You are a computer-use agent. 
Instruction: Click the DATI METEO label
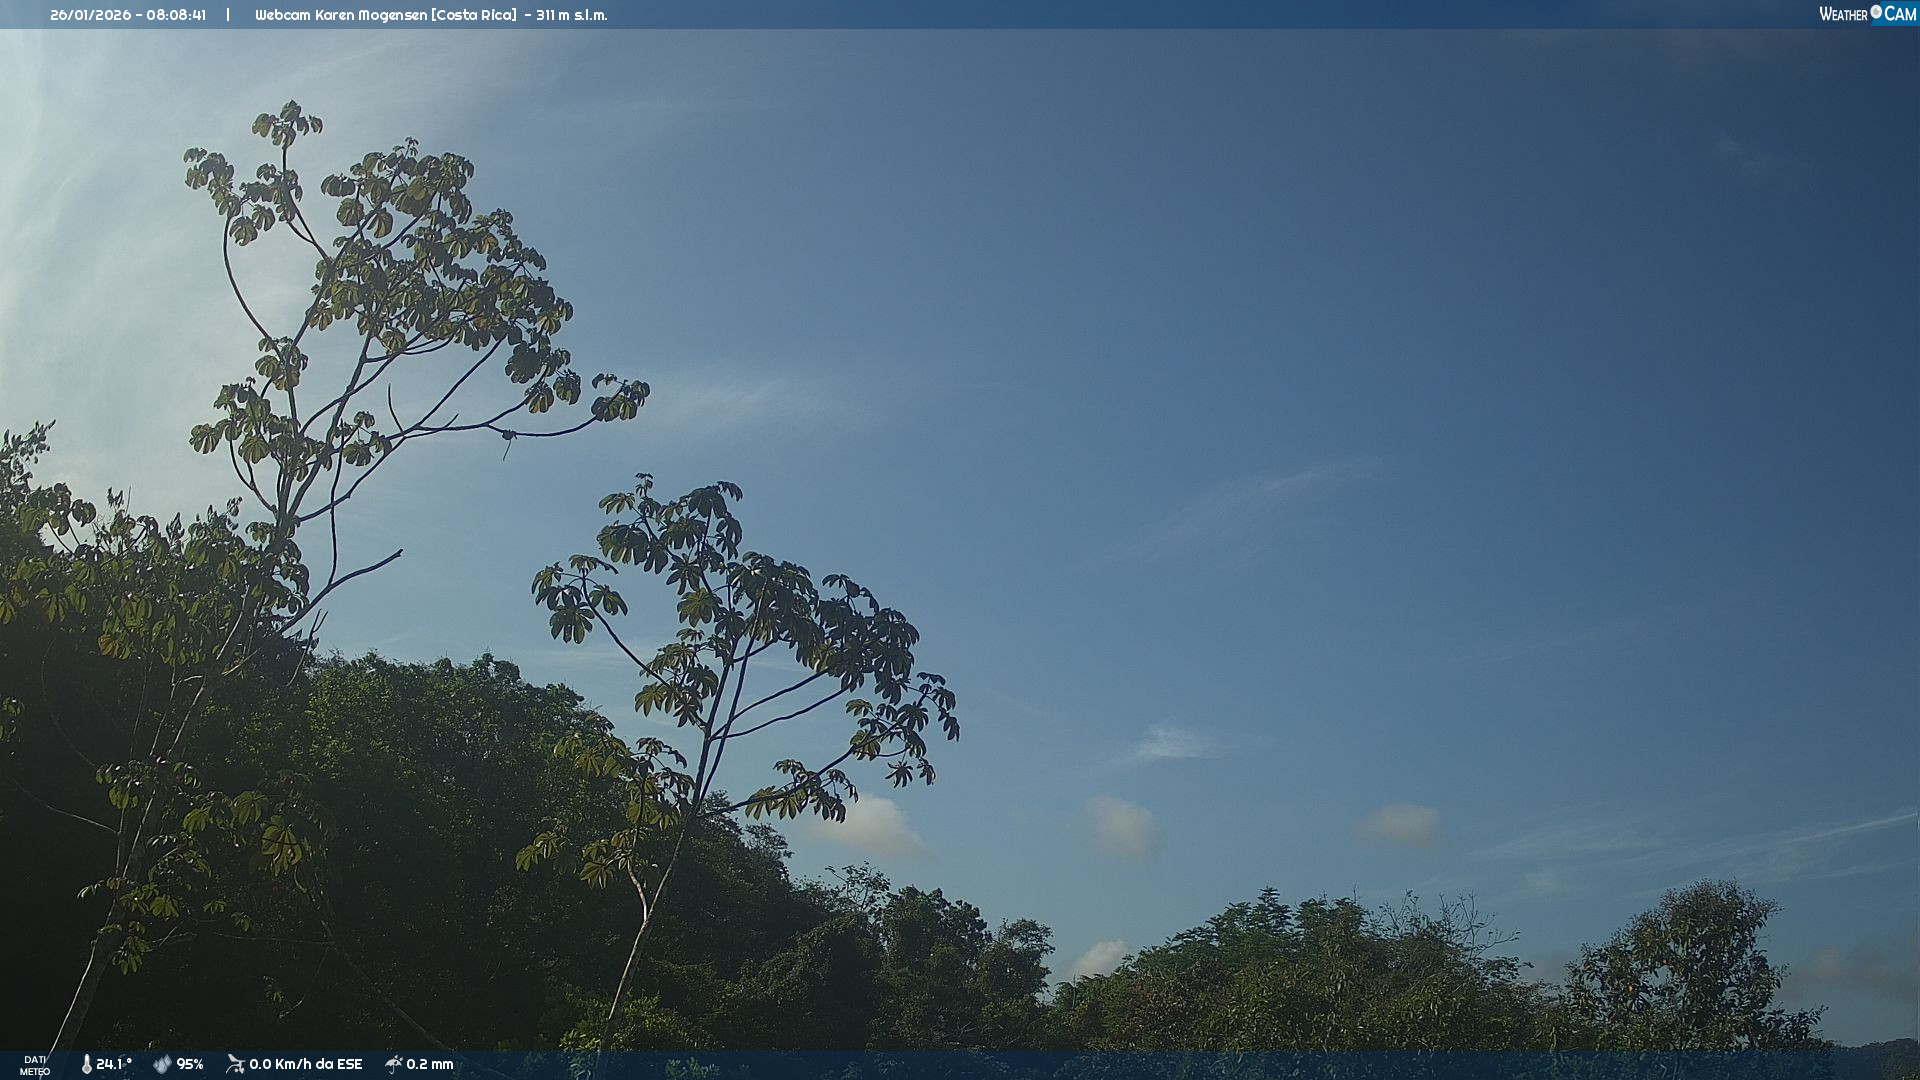coord(35,1065)
